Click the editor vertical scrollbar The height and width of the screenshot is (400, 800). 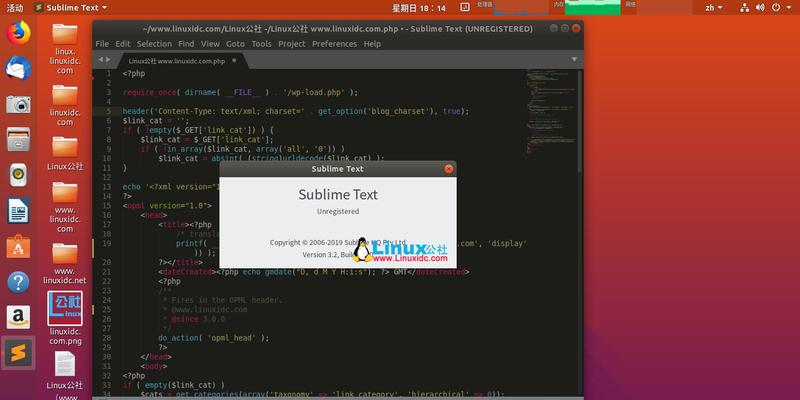click(x=580, y=121)
